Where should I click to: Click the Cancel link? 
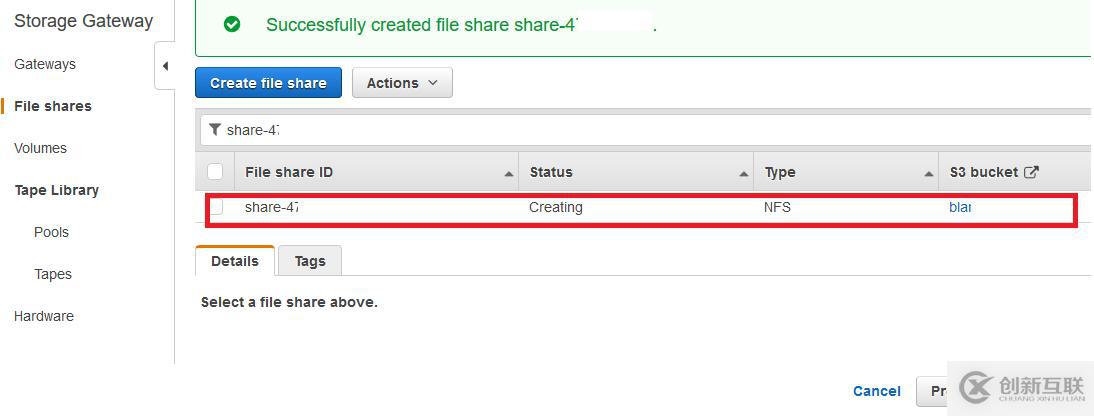877,391
